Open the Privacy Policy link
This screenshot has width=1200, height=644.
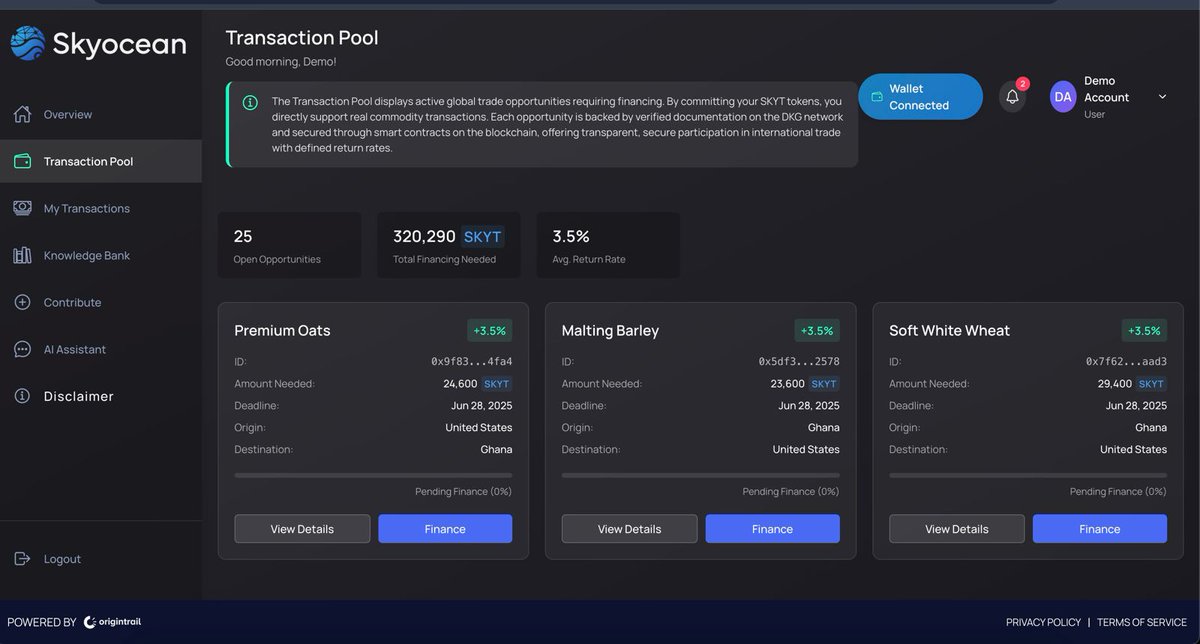point(1043,622)
